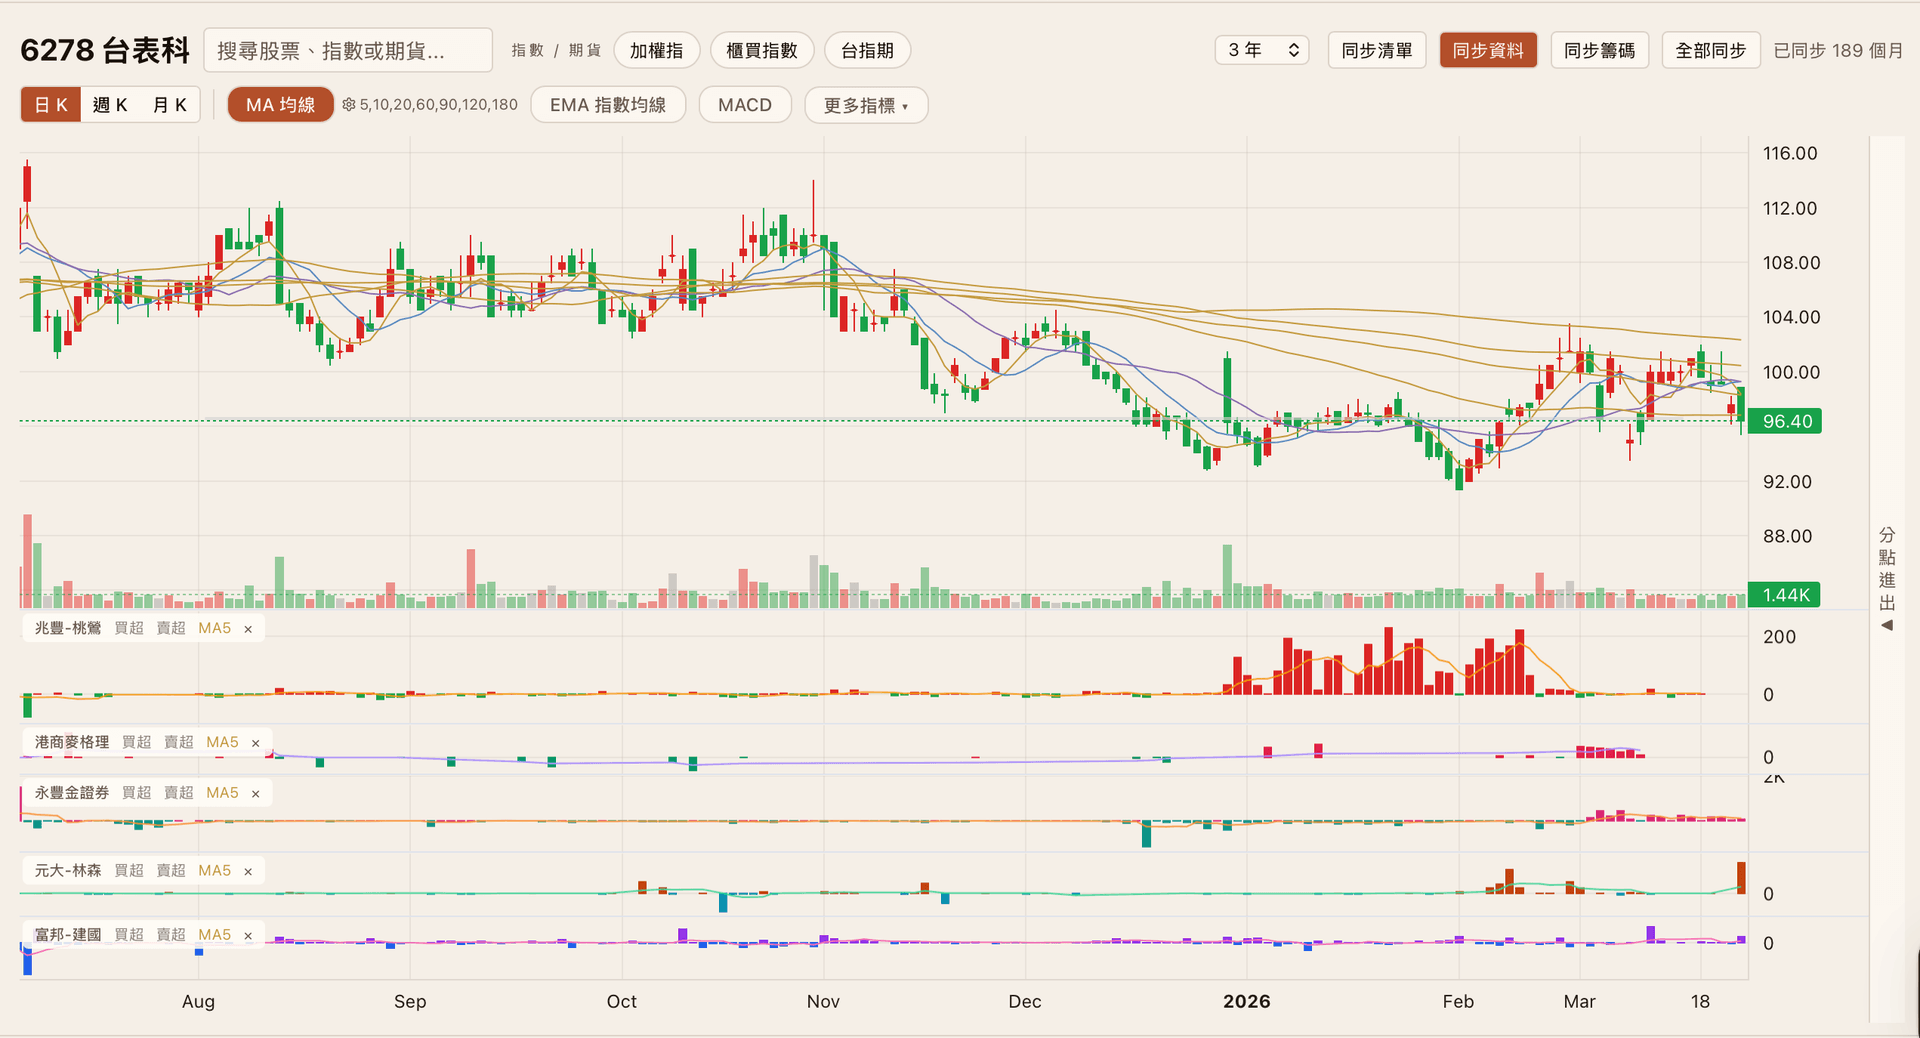Select the 櫃買指數 index shortcut
Viewport: 1920px width, 1038px height.
[x=761, y=50]
